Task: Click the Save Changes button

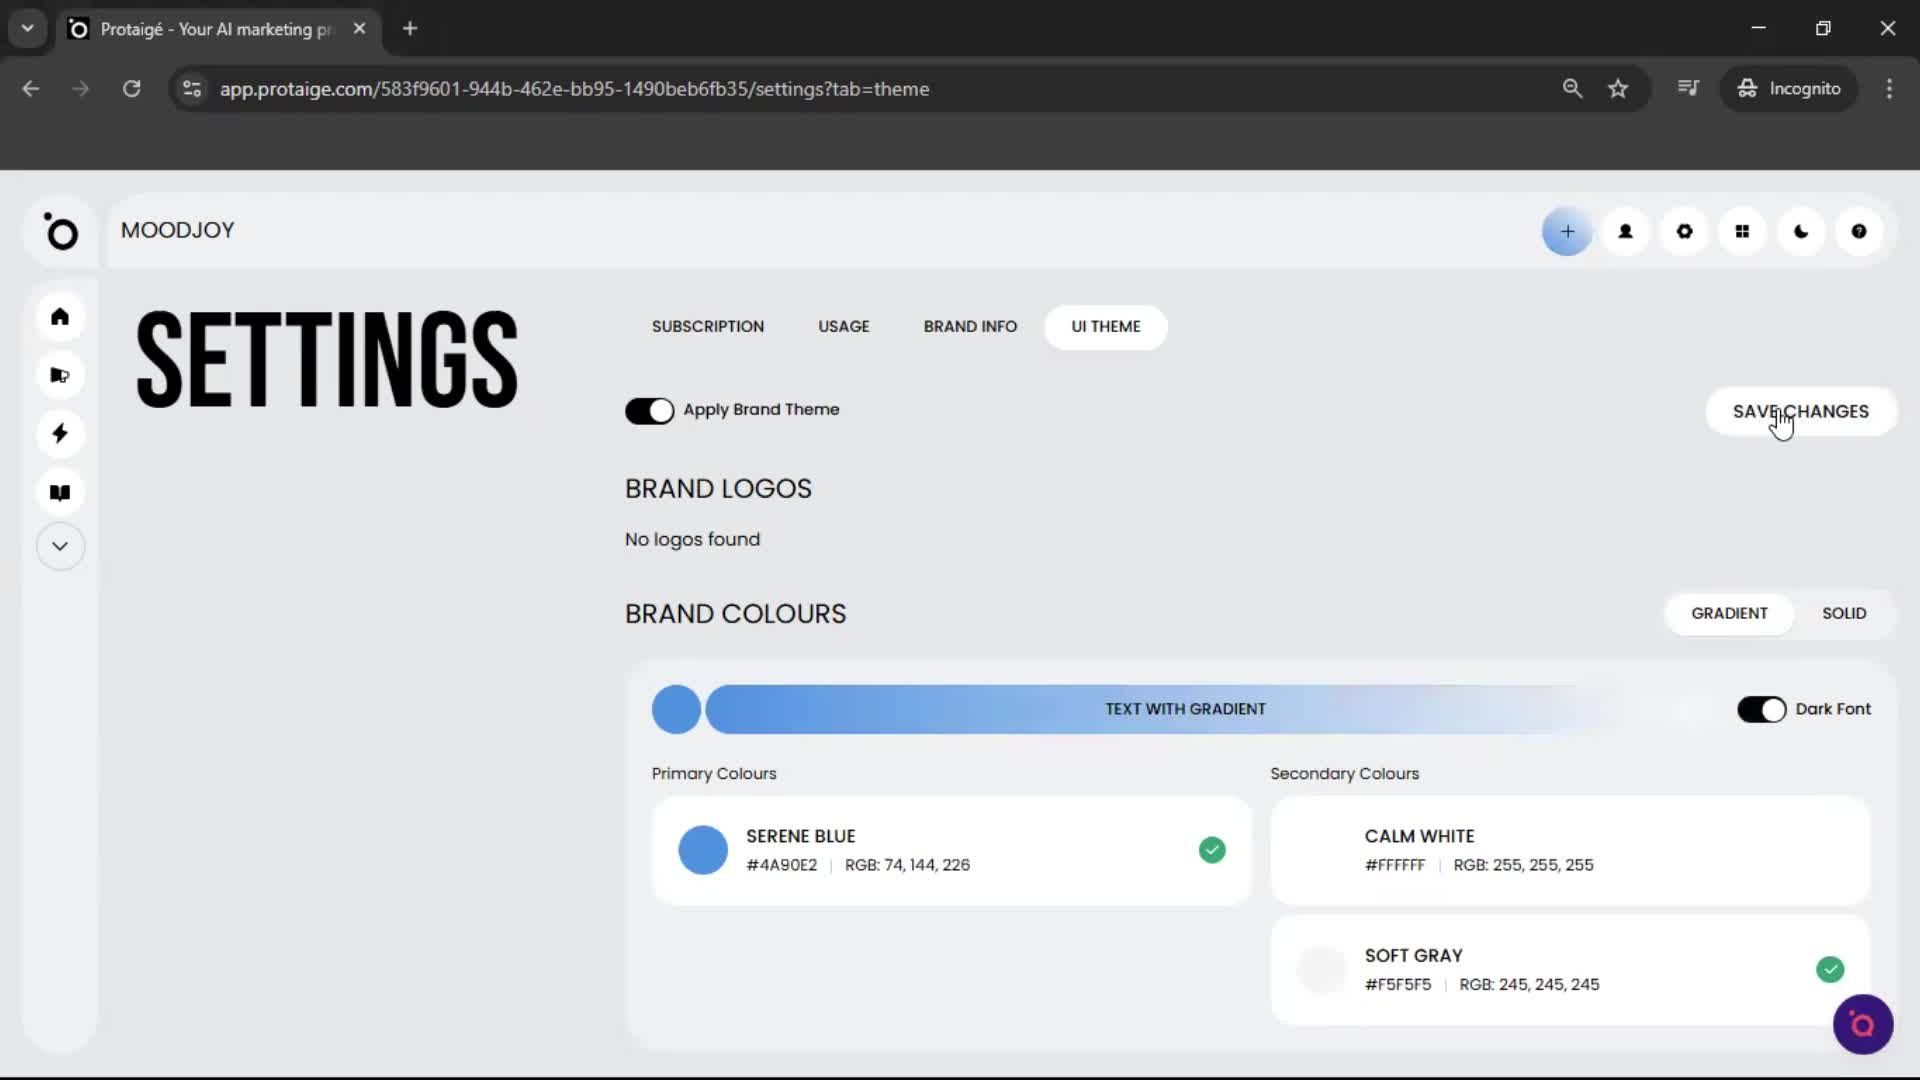Action: 1800,411
